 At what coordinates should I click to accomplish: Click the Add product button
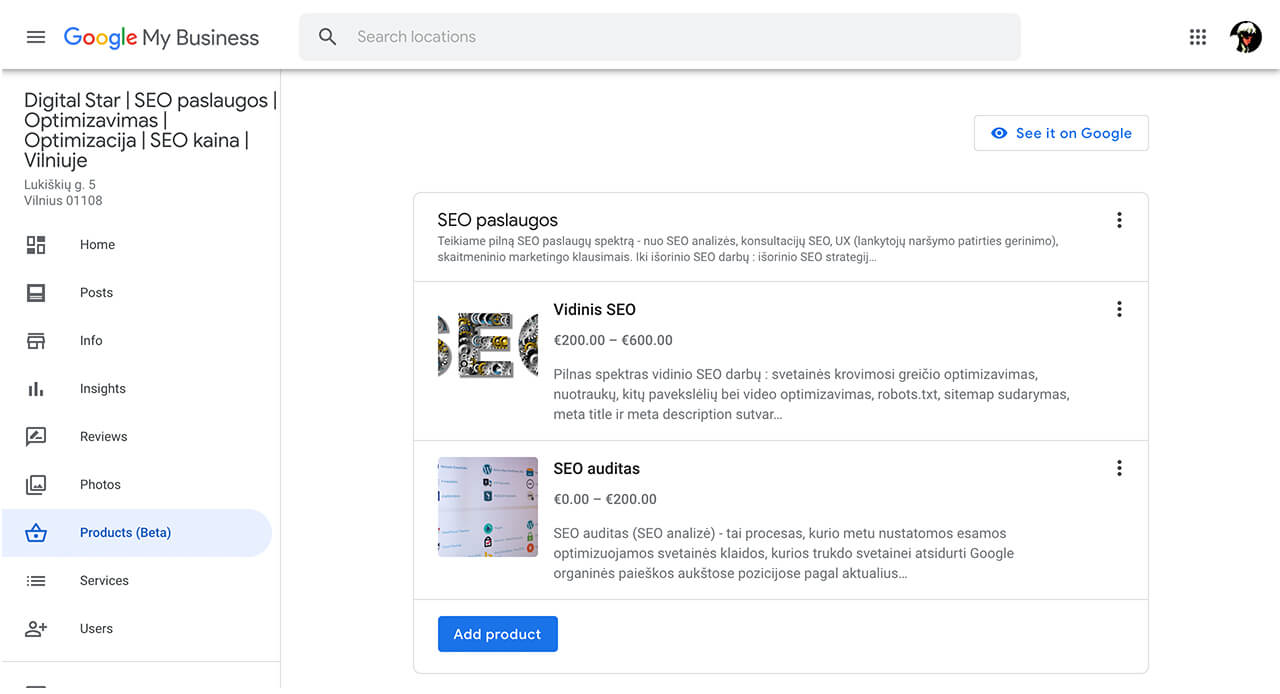pyautogui.click(x=498, y=634)
